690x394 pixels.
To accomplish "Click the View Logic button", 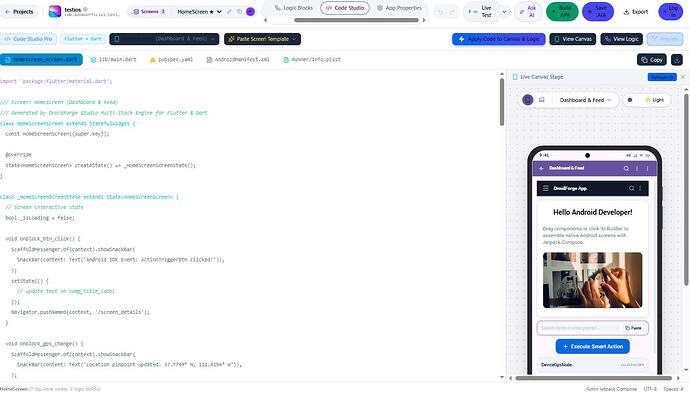I will coord(621,39).
